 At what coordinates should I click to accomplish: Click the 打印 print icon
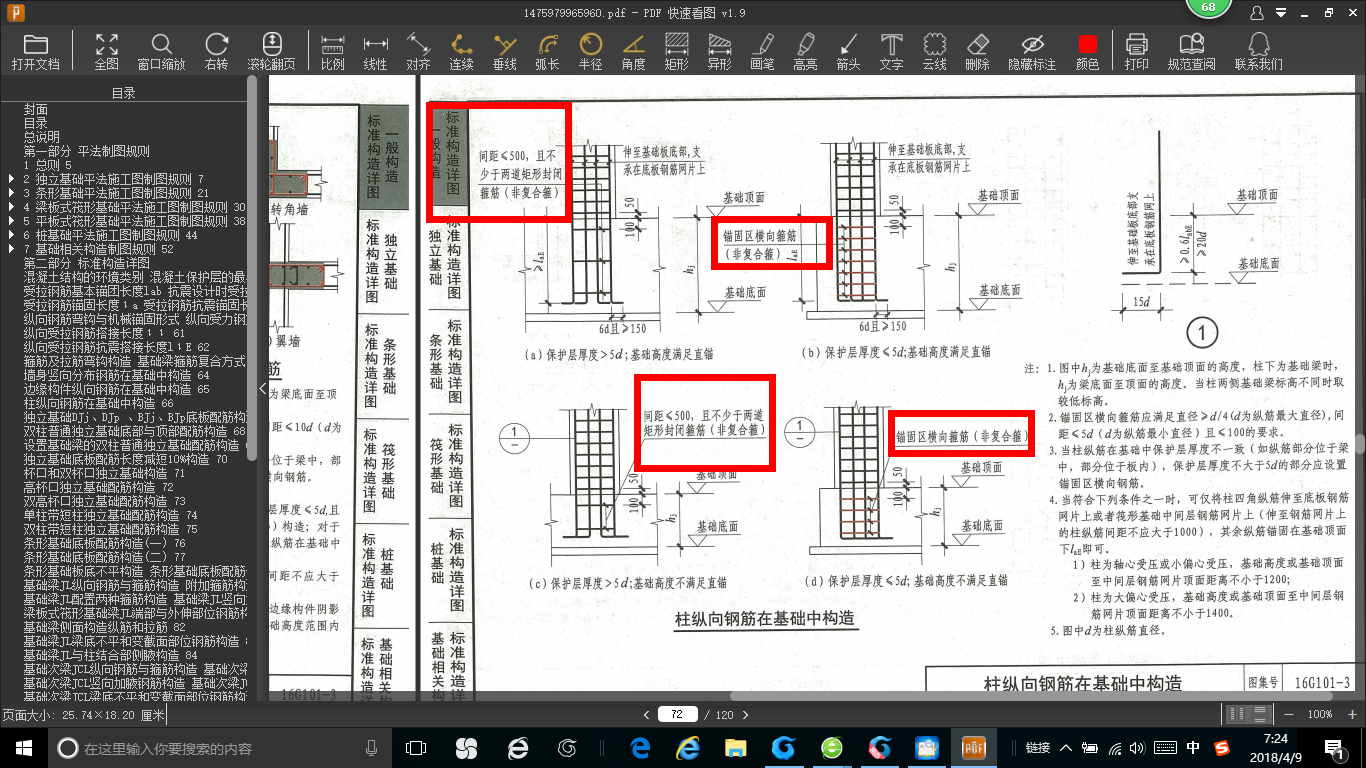(x=1136, y=51)
